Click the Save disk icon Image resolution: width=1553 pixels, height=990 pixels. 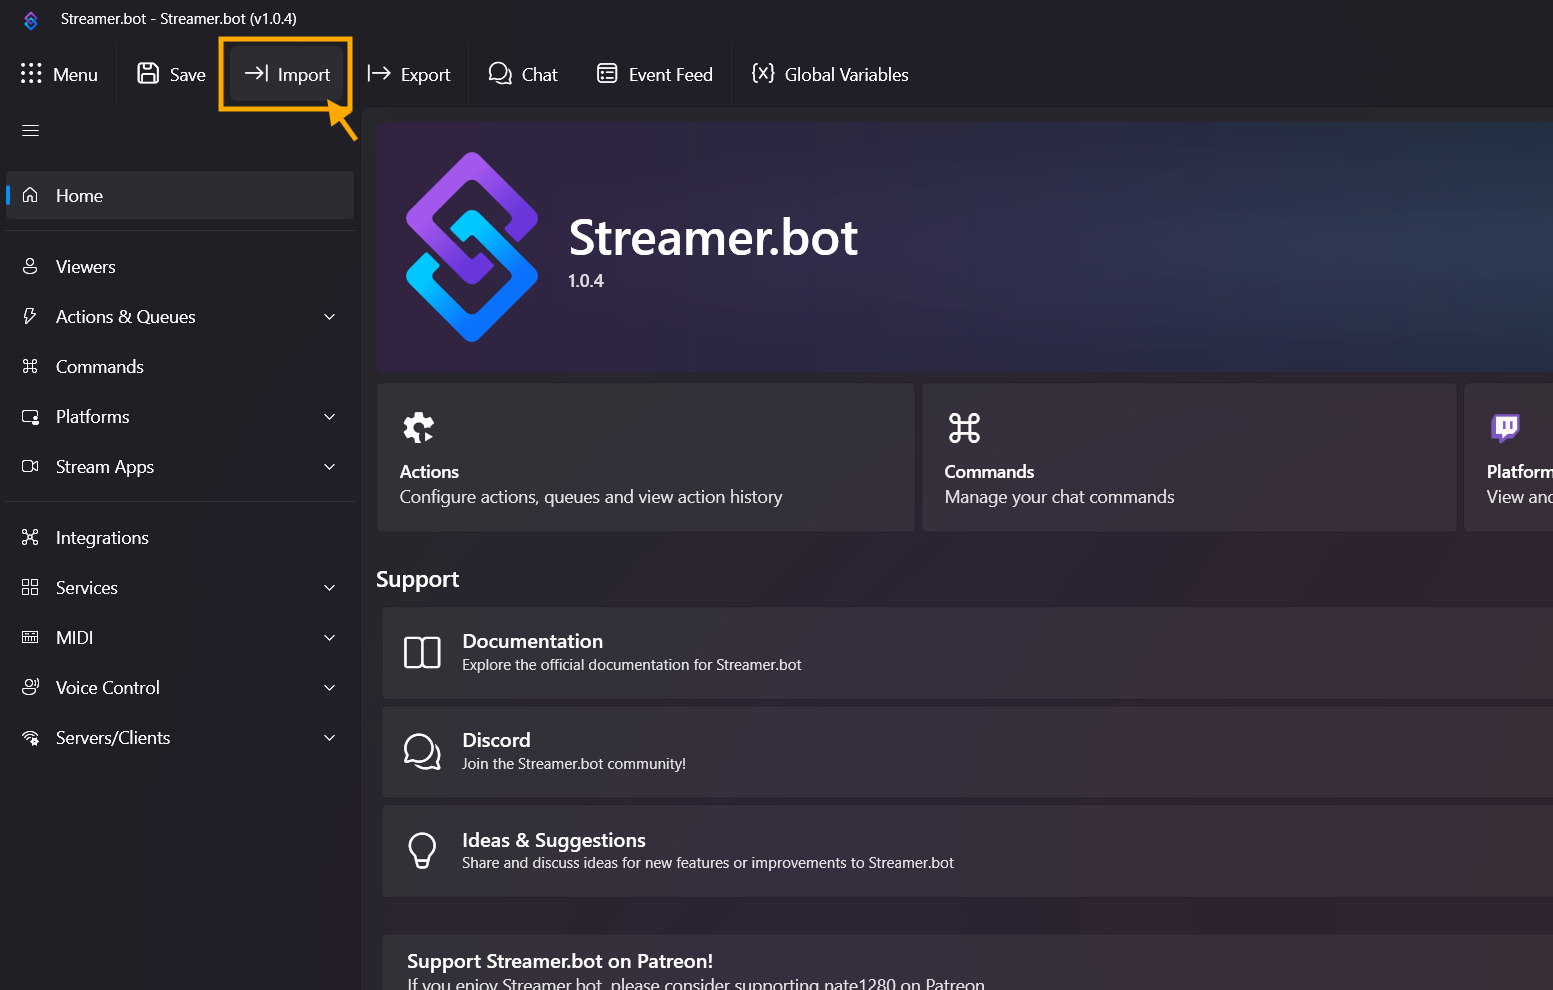point(148,73)
